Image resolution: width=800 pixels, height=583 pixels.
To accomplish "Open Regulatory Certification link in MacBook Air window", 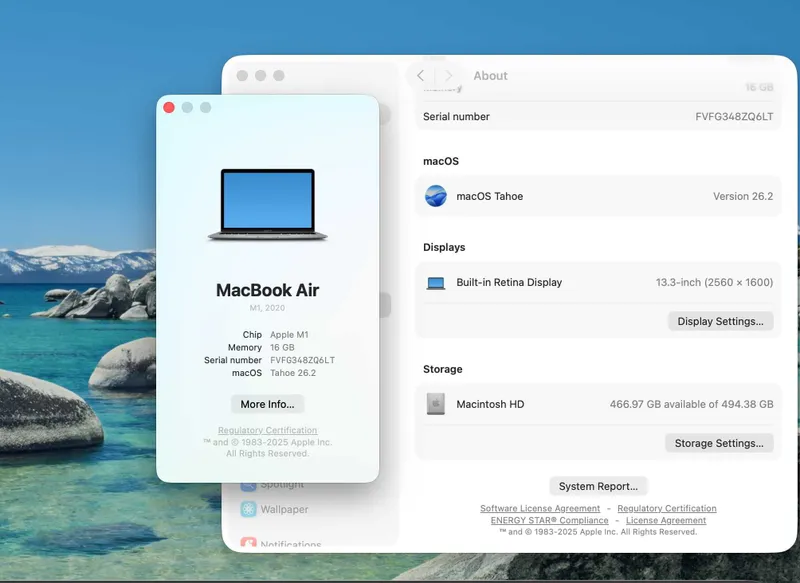I will 267,430.
